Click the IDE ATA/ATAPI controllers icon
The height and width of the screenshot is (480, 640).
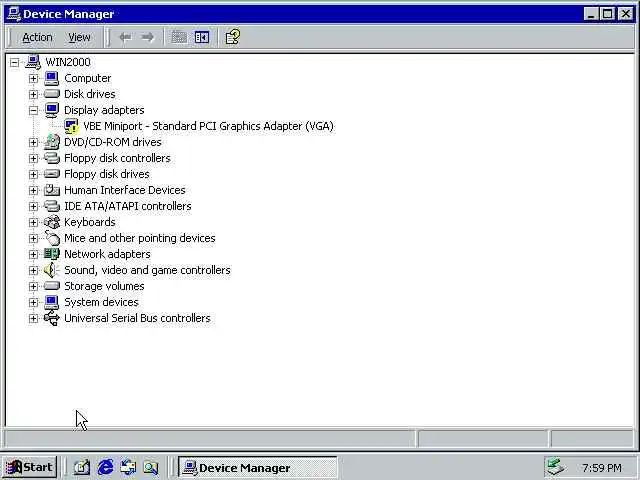[x=52, y=206]
